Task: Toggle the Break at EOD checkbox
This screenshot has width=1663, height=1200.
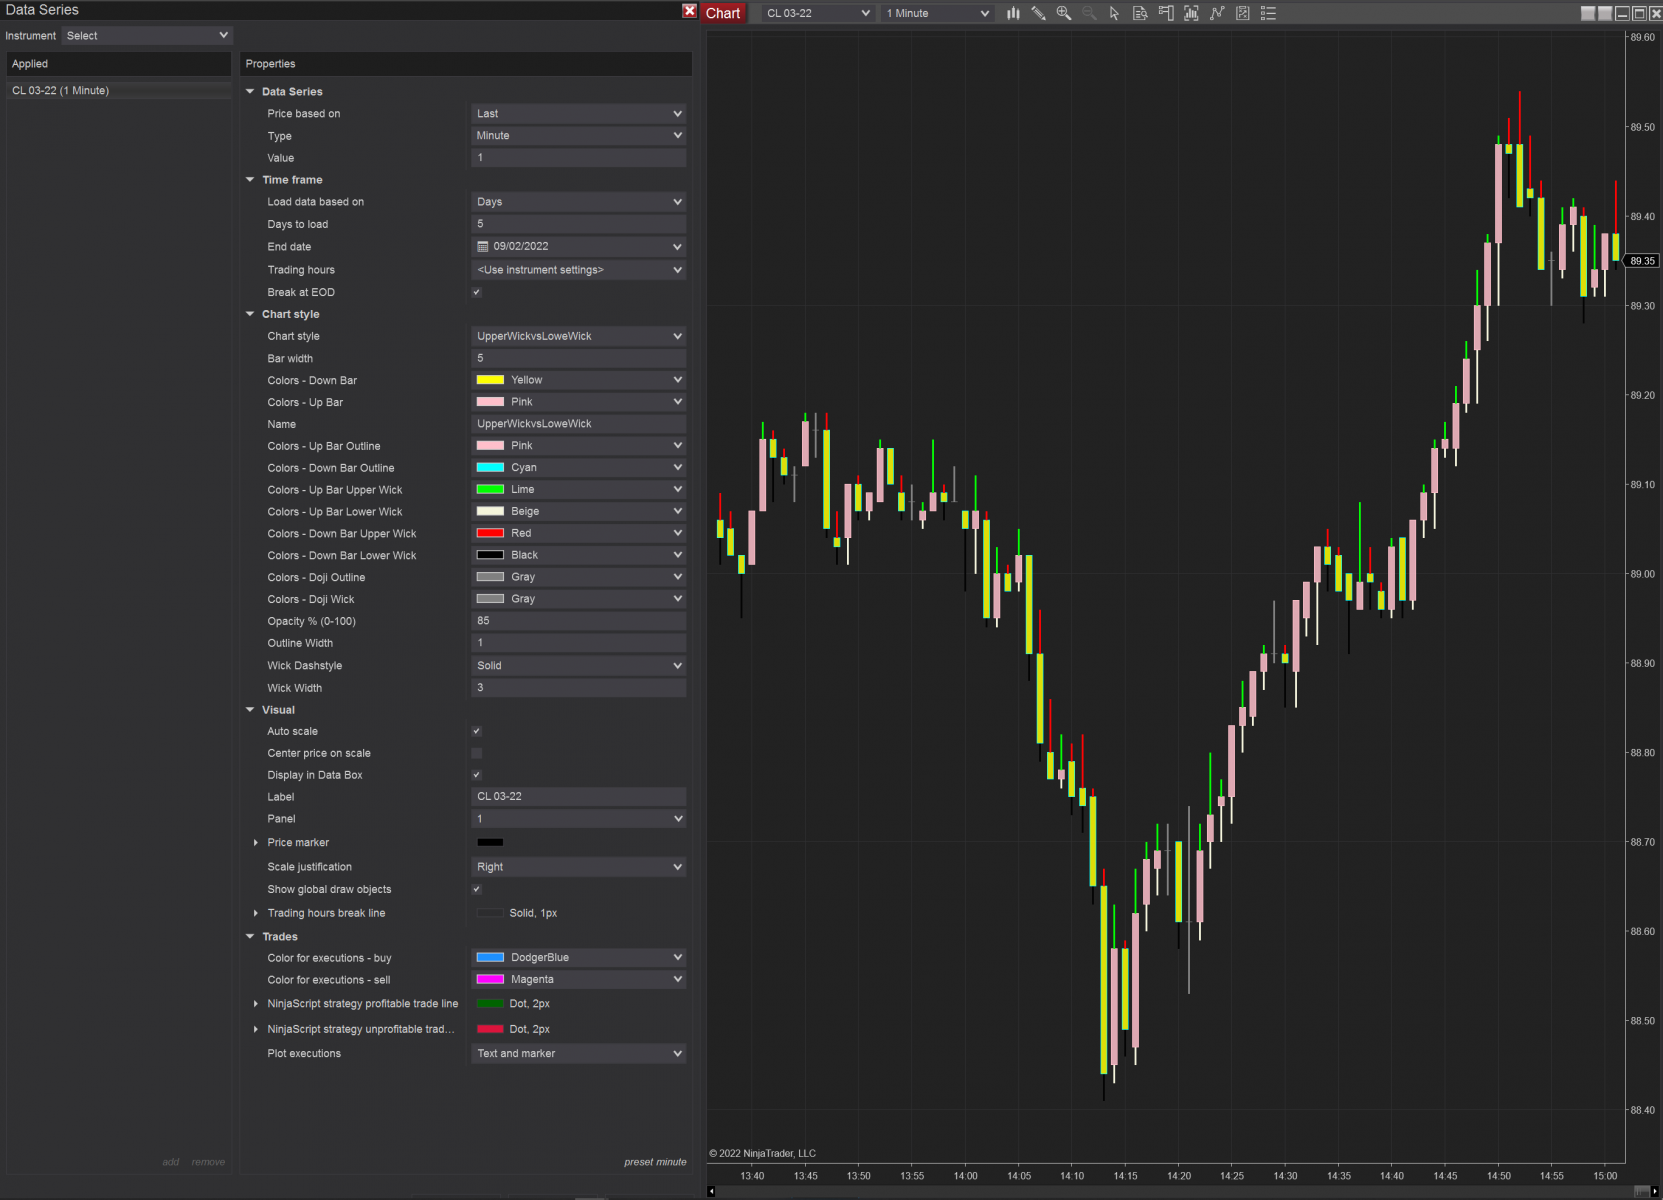Action: [476, 292]
